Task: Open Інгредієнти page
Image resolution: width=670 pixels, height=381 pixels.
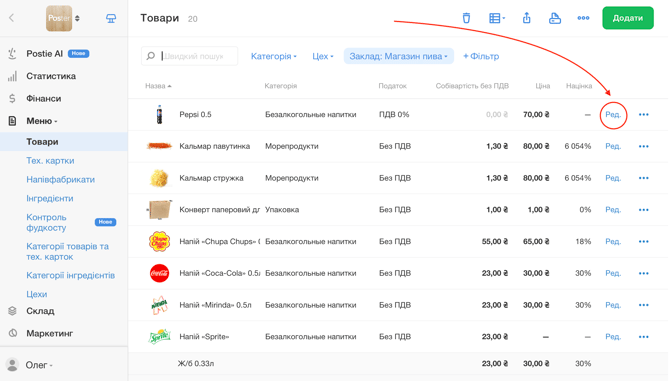Action: pyautogui.click(x=50, y=198)
